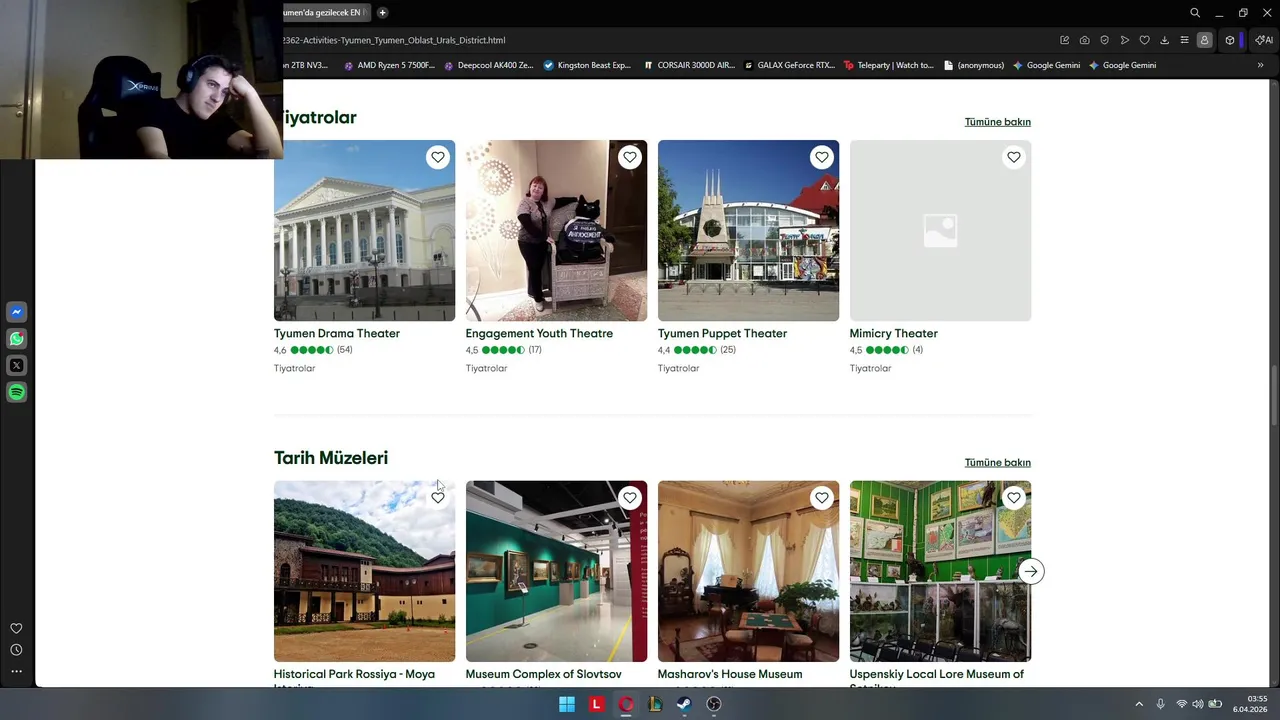Open the Windows Start menu

click(567, 704)
